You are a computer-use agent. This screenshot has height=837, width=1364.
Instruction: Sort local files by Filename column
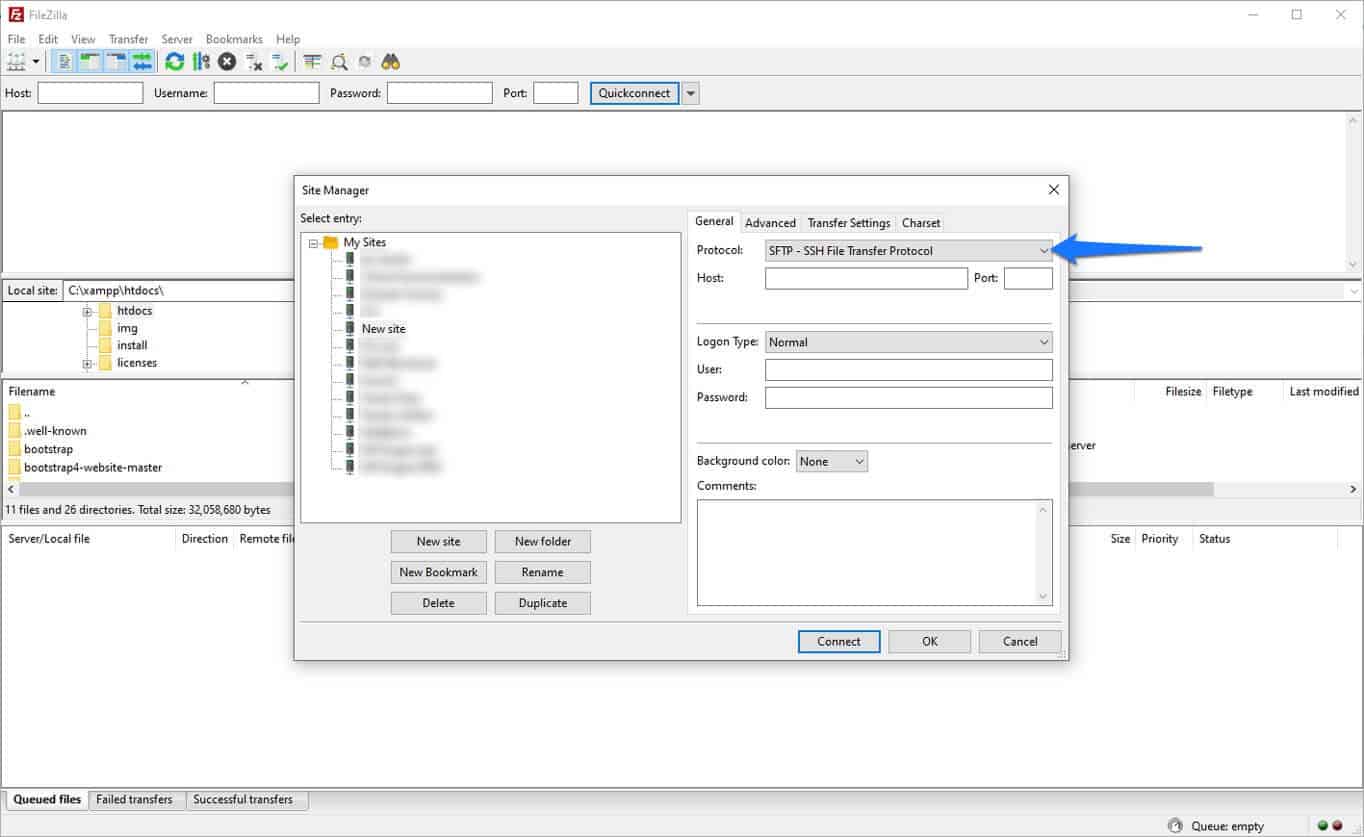32,391
